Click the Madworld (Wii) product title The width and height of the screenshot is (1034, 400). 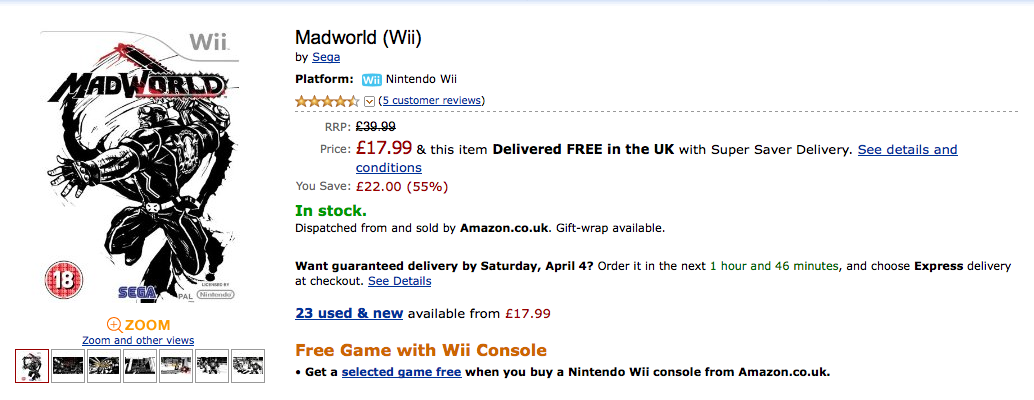point(358,38)
